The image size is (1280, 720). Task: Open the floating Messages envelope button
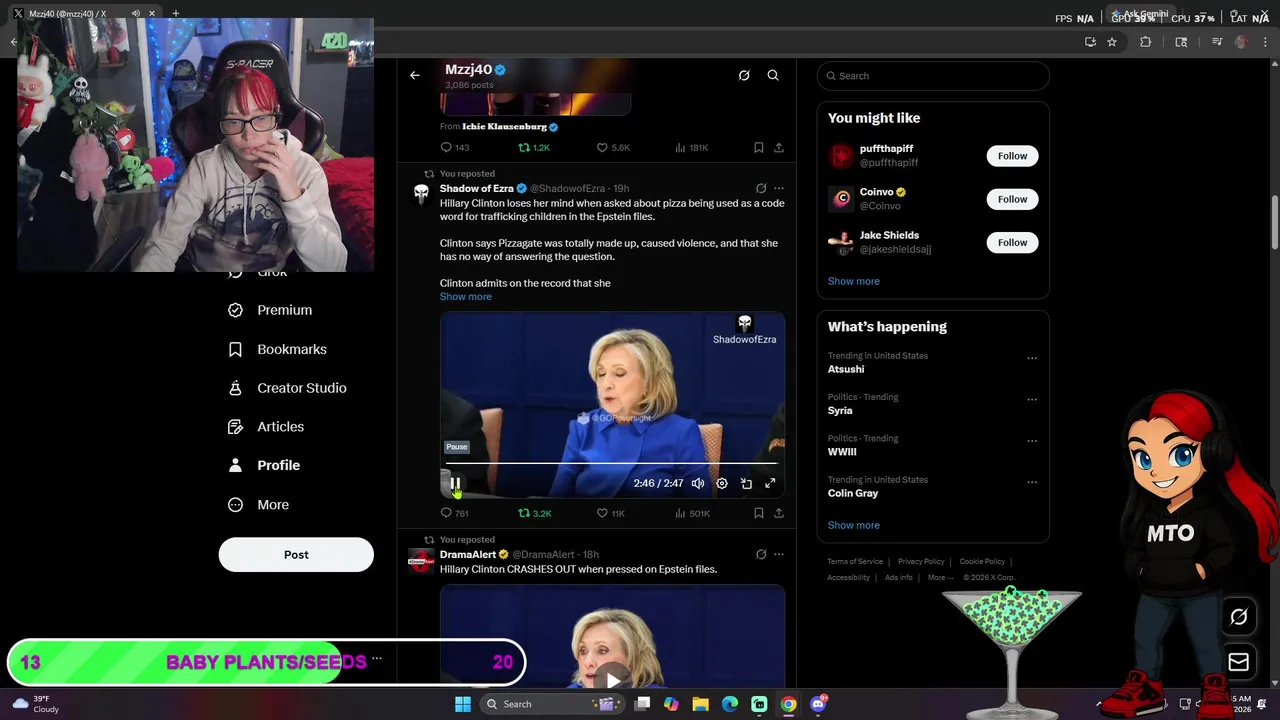tap(1239, 662)
